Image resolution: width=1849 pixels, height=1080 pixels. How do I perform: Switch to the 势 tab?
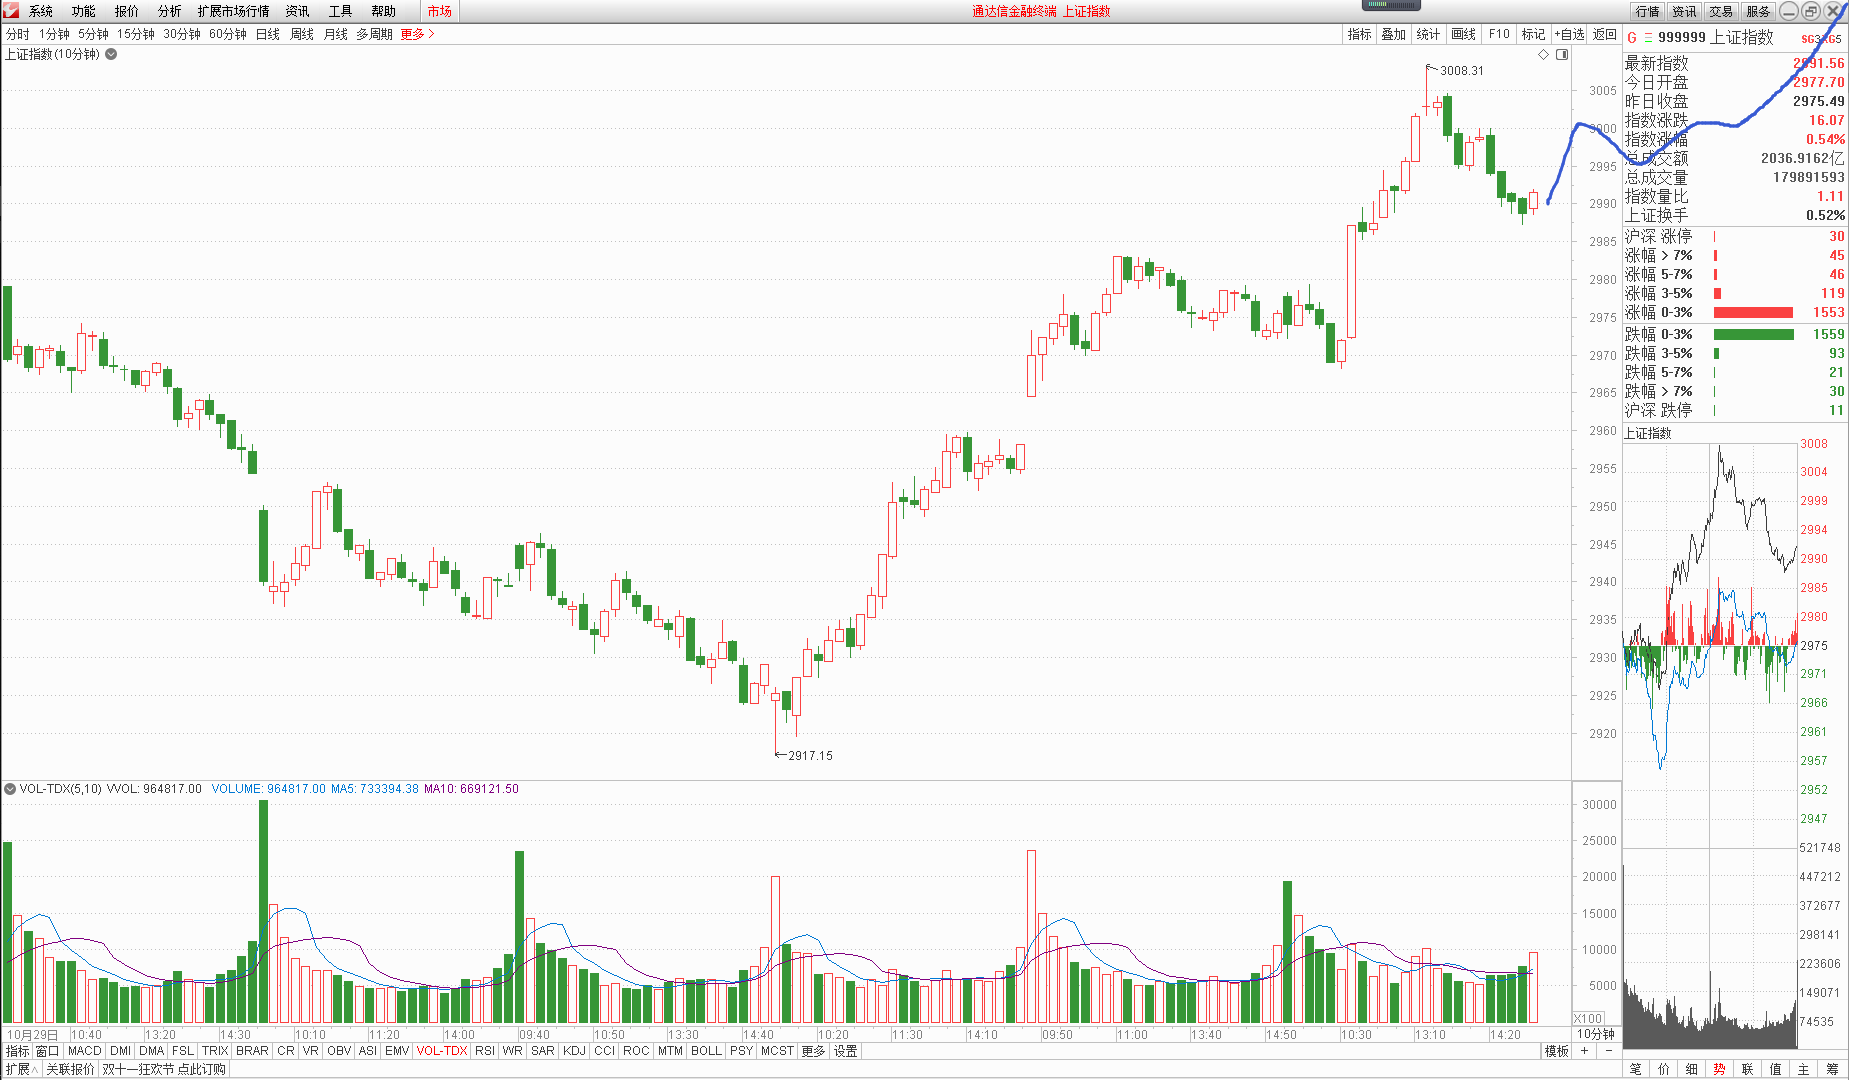click(x=1719, y=1069)
